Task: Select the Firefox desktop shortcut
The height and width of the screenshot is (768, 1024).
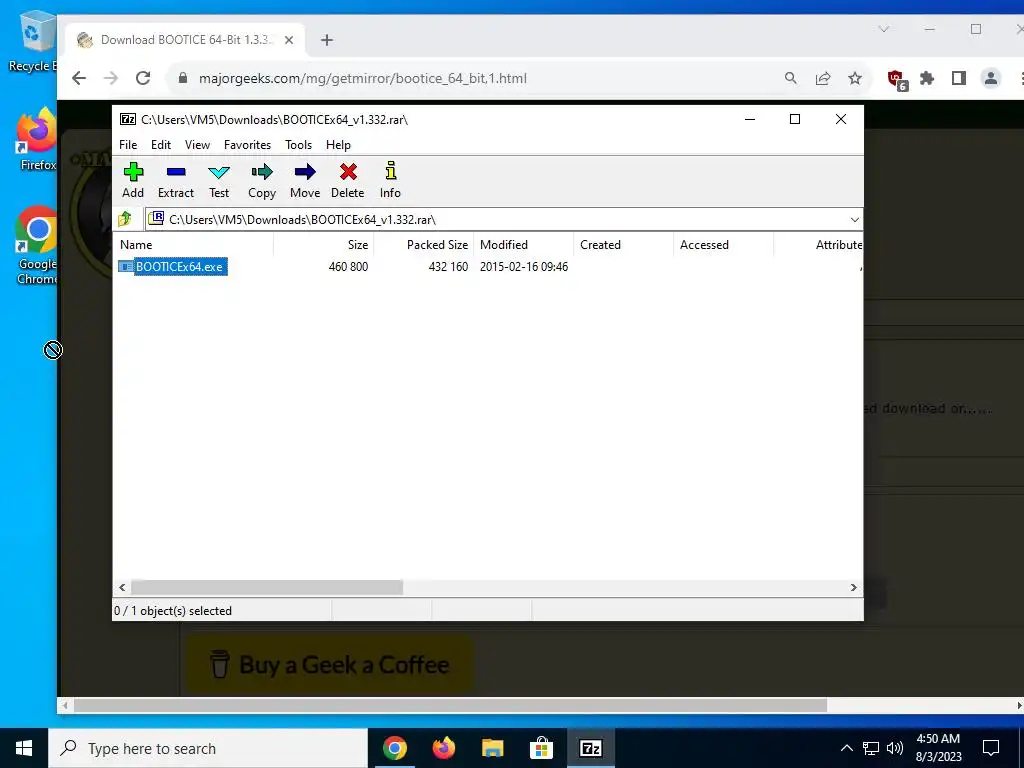Action: point(36,140)
